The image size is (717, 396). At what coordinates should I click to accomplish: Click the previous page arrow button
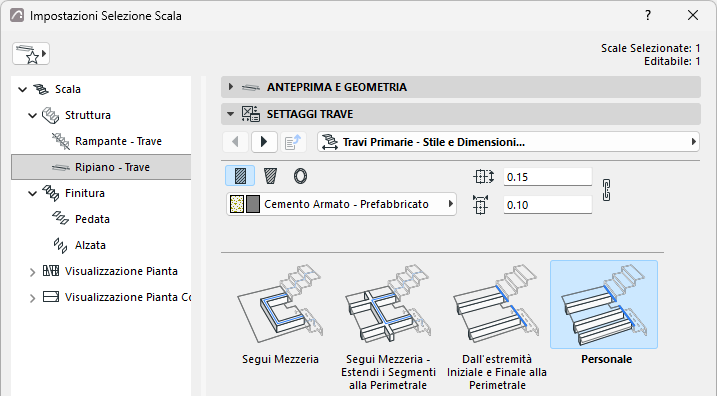click(235, 142)
